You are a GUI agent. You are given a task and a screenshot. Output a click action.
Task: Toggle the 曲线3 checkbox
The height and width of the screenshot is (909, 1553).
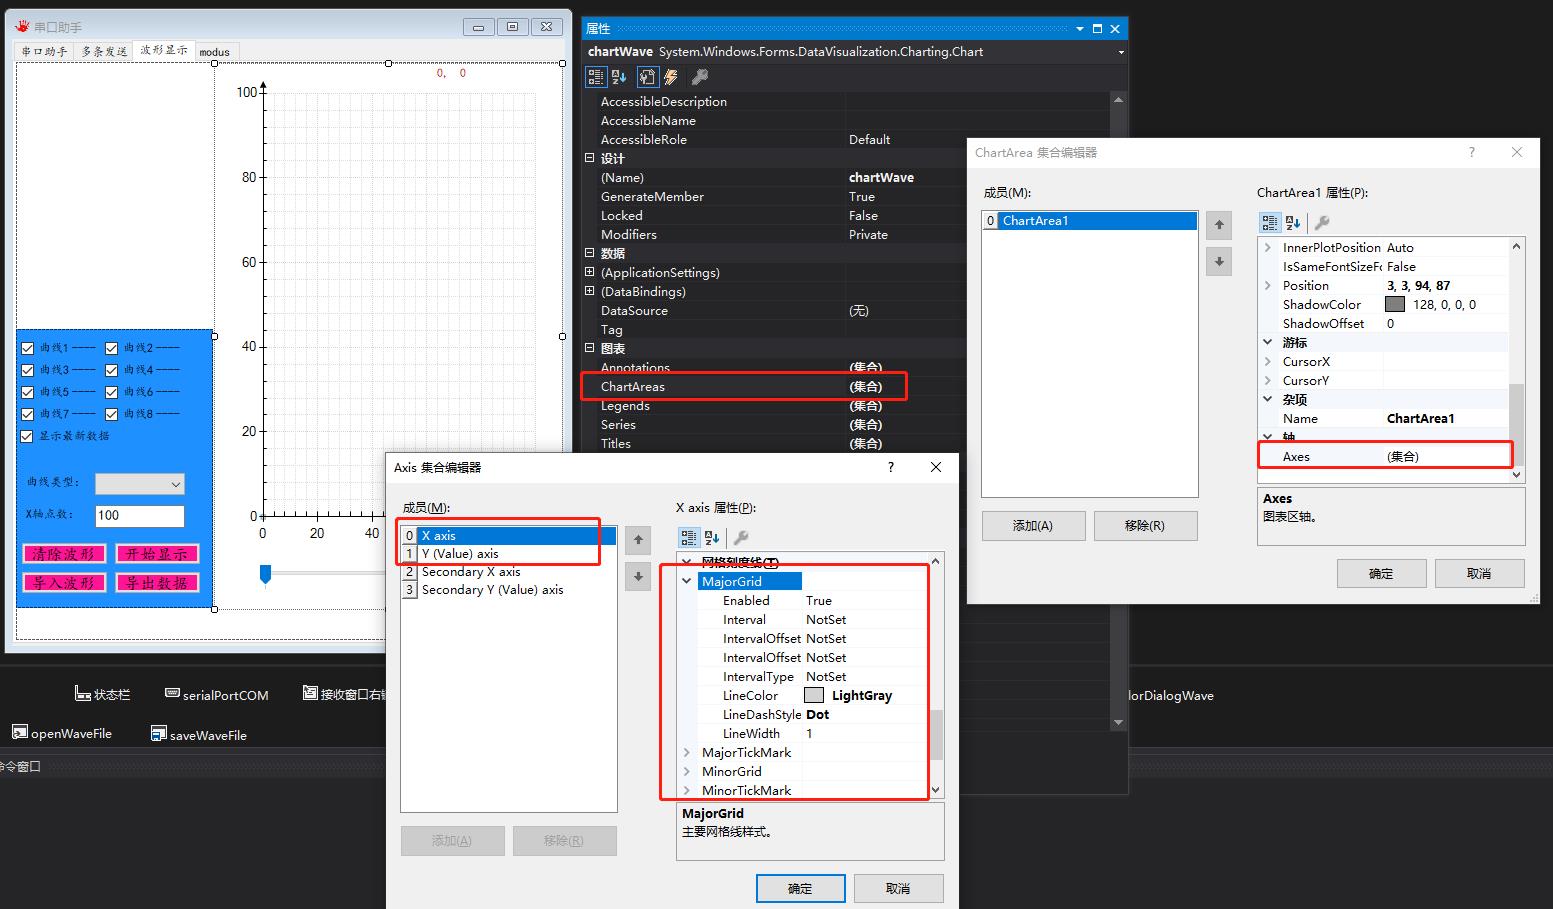point(28,370)
